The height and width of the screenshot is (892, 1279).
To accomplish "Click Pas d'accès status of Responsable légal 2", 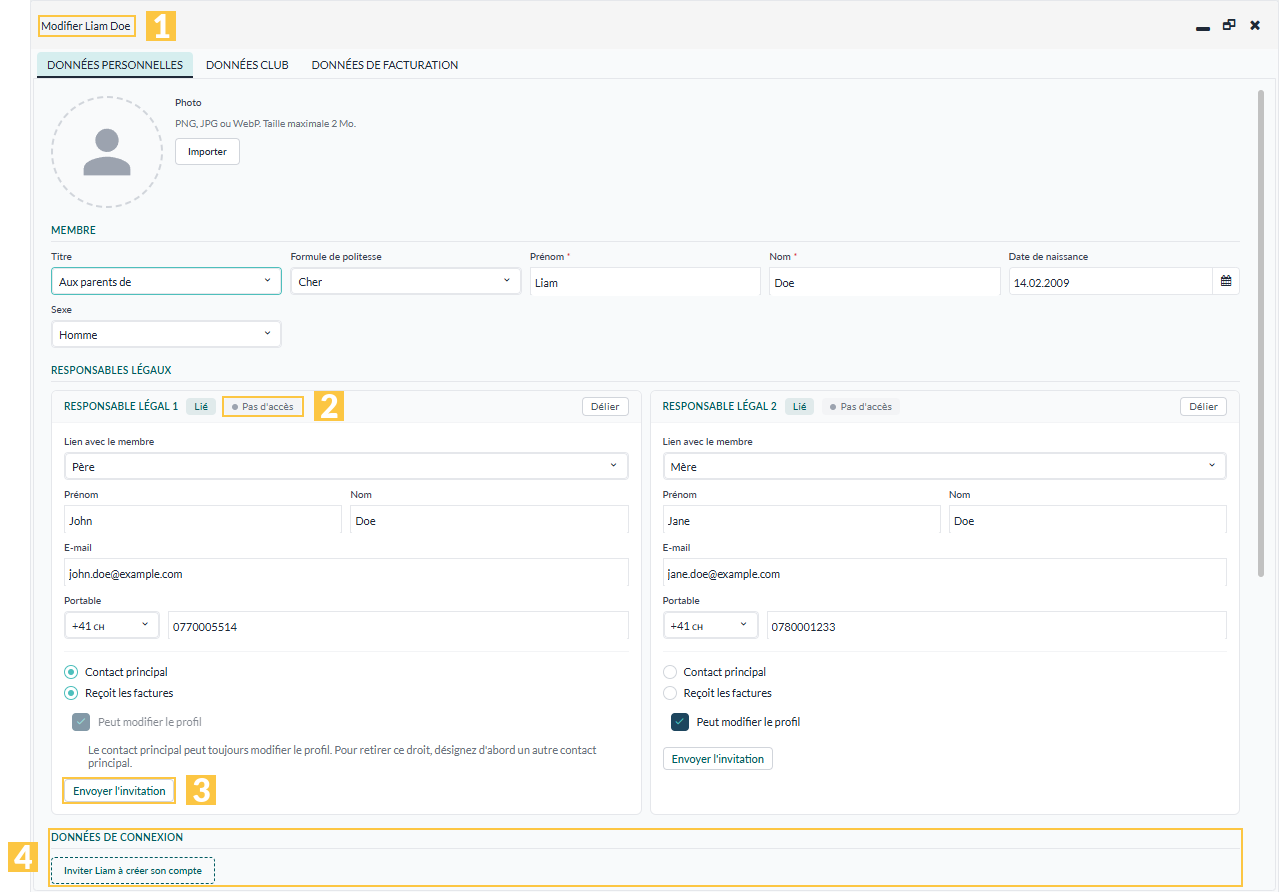I will point(861,407).
